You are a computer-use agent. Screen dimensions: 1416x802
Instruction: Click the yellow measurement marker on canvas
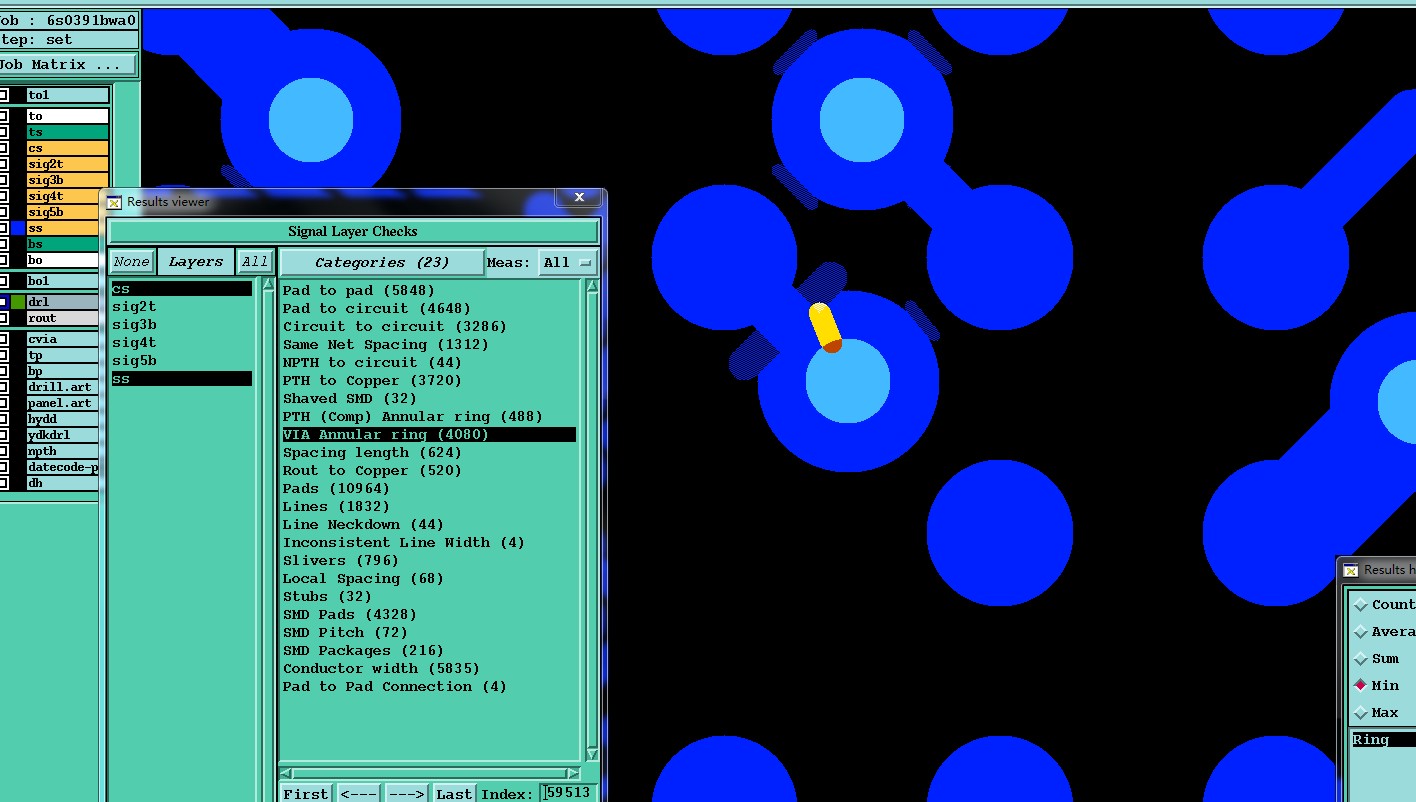(x=825, y=328)
